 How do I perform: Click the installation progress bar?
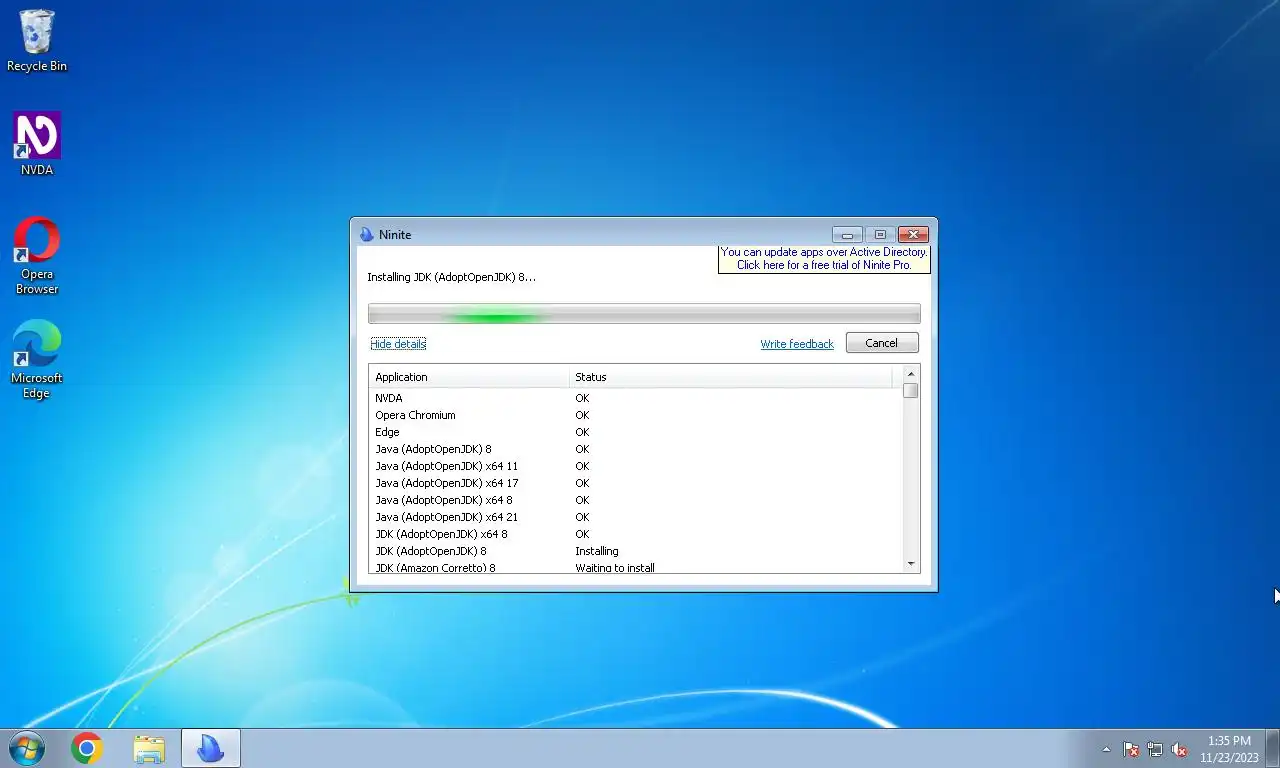pyautogui.click(x=644, y=314)
